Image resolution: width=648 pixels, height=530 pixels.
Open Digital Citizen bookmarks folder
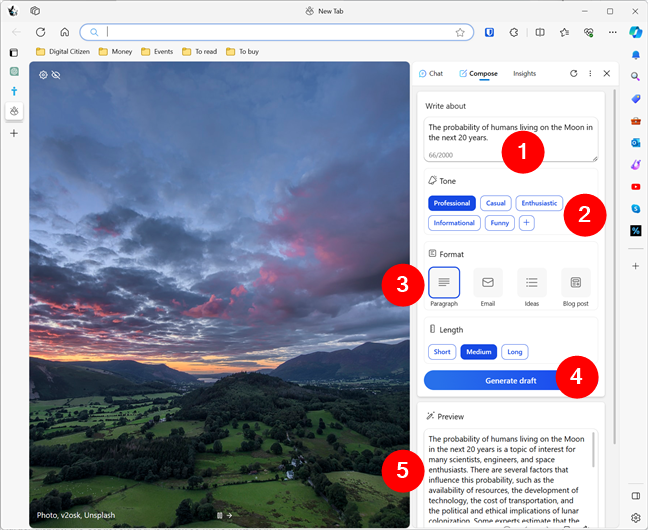coord(63,52)
